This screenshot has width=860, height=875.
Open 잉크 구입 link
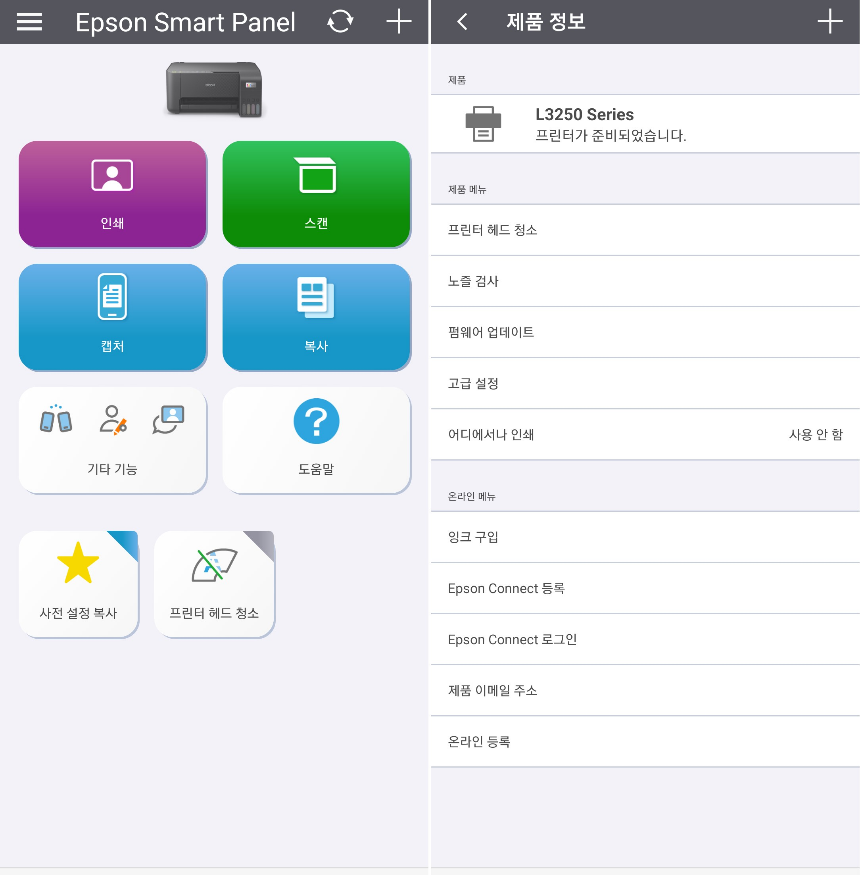click(x=645, y=537)
